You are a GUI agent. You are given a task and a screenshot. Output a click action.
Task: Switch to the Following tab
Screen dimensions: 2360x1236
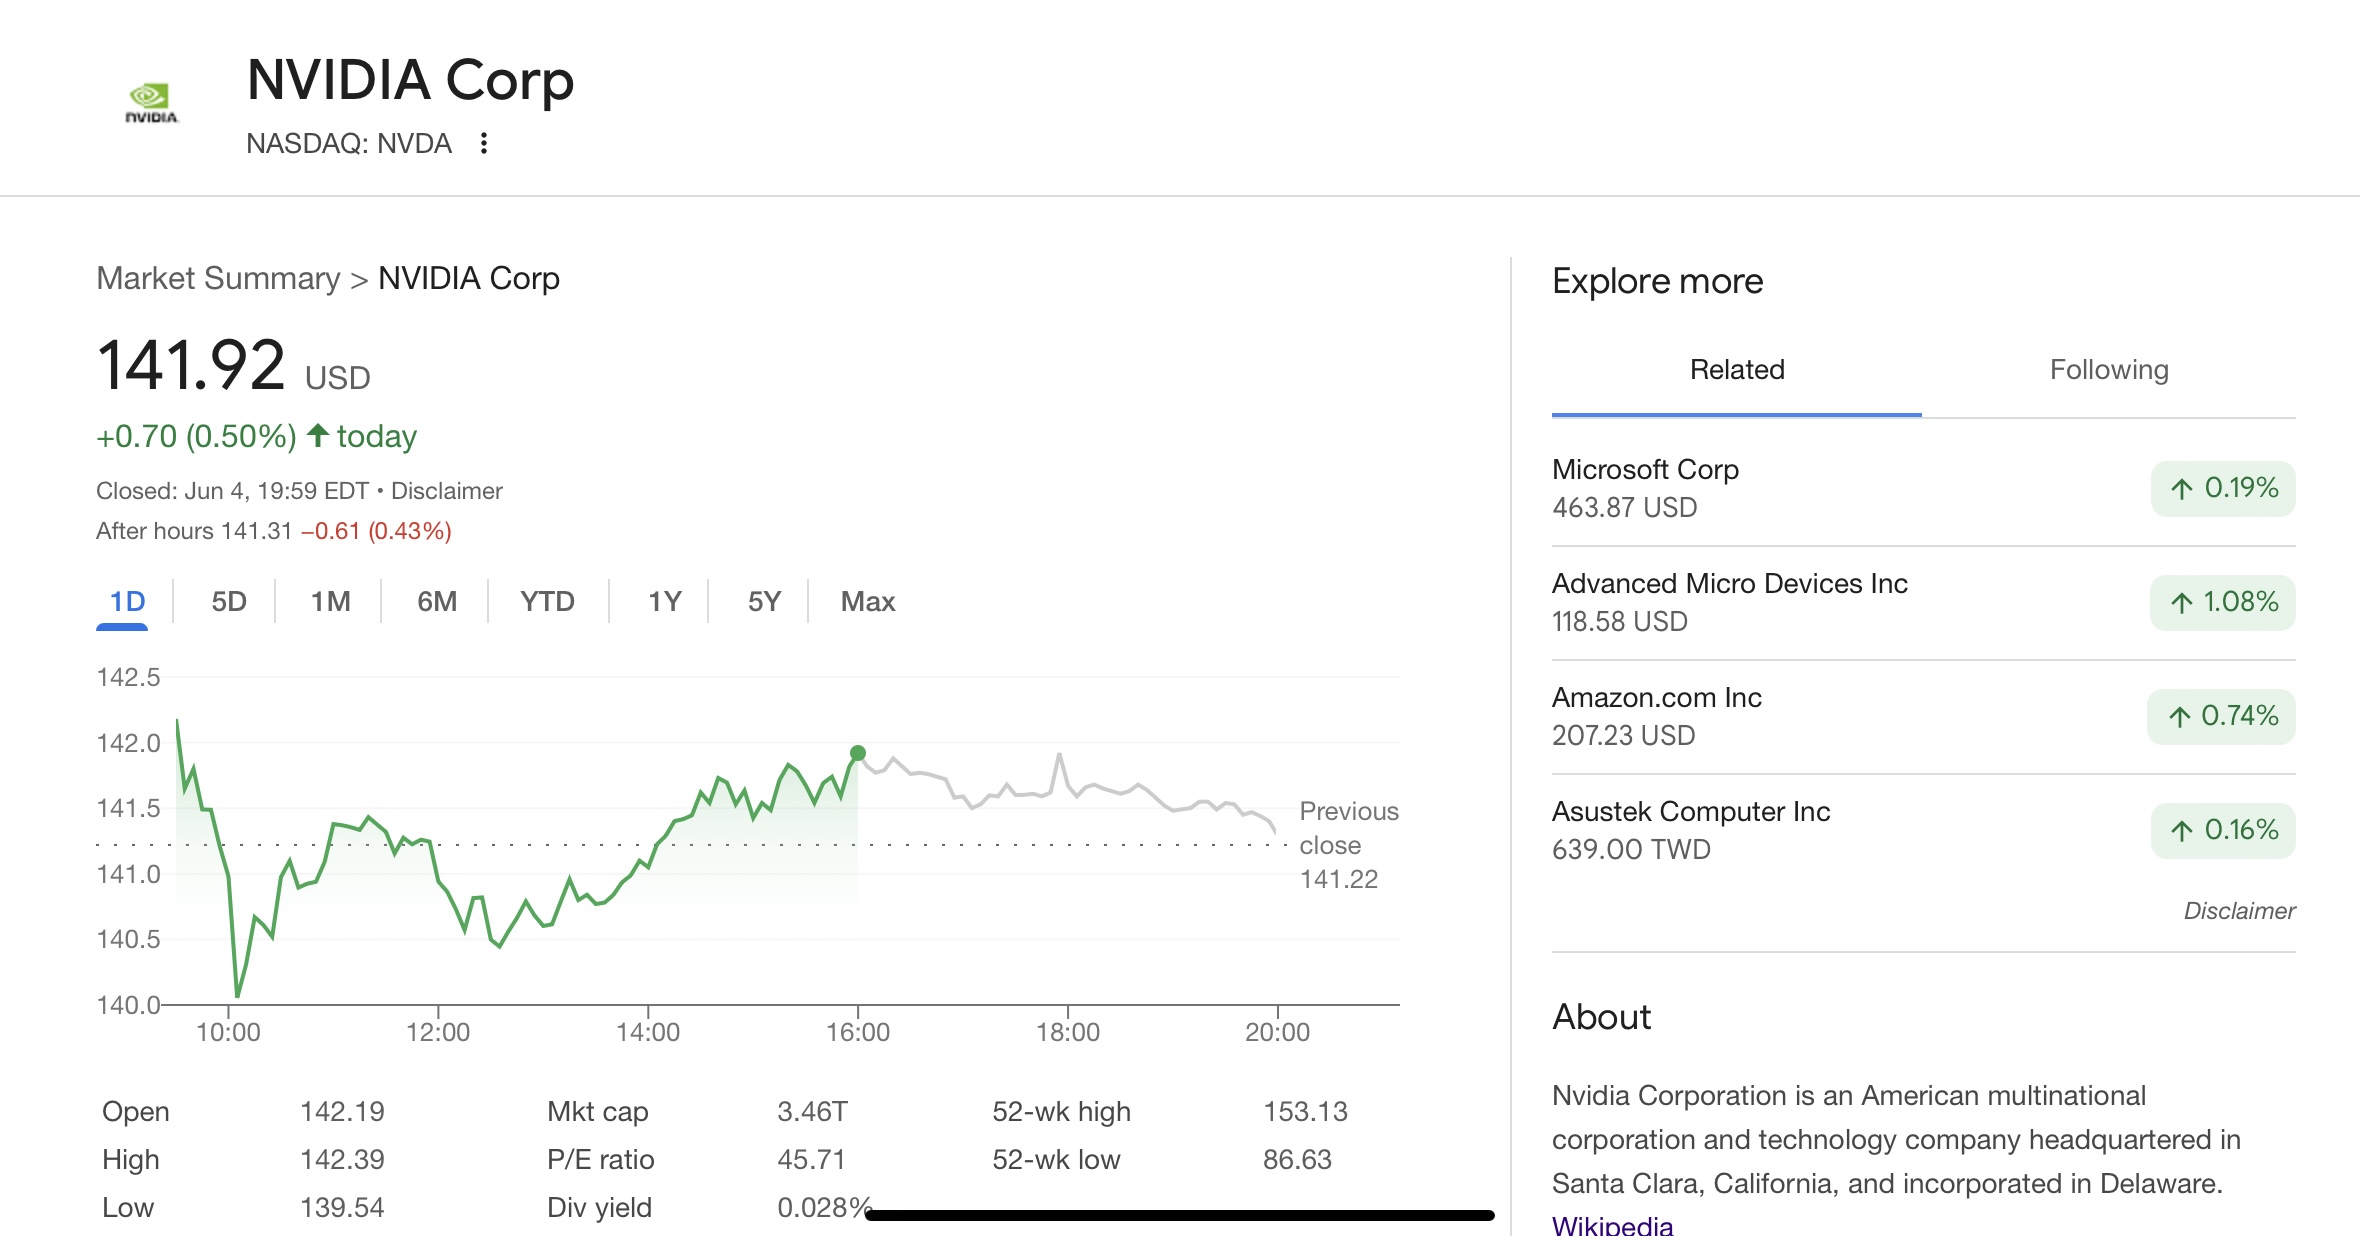[2108, 370]
